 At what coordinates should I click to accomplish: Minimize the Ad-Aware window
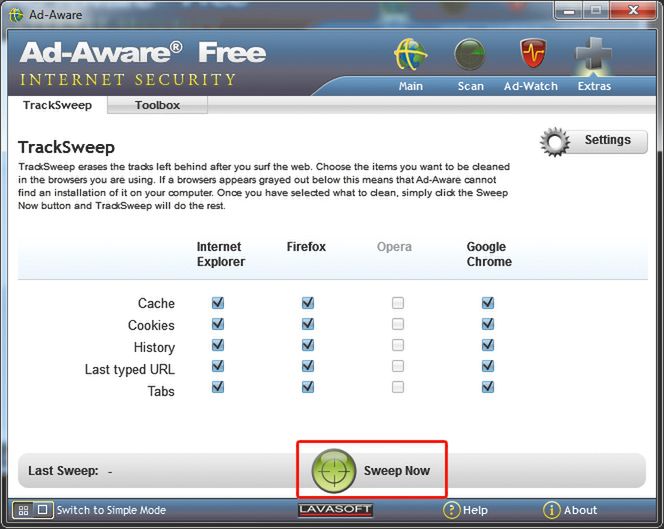tap(569, 10)
